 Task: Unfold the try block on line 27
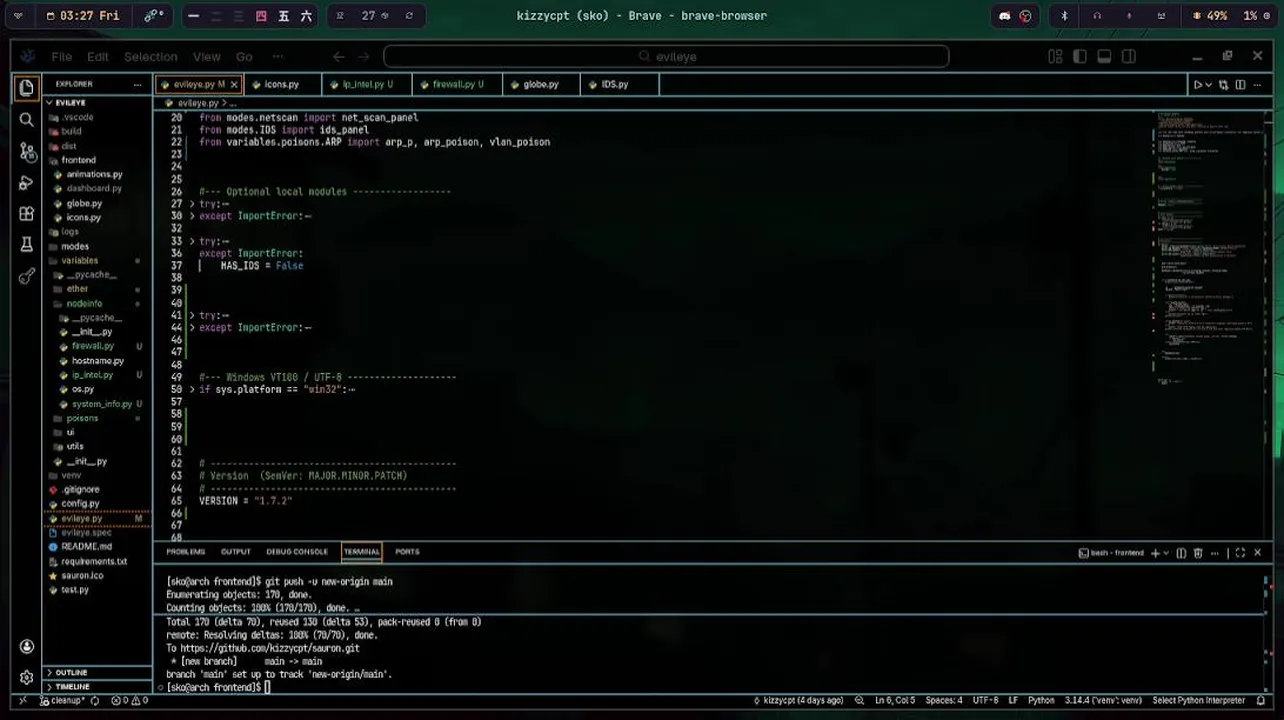tap(192, 204)
